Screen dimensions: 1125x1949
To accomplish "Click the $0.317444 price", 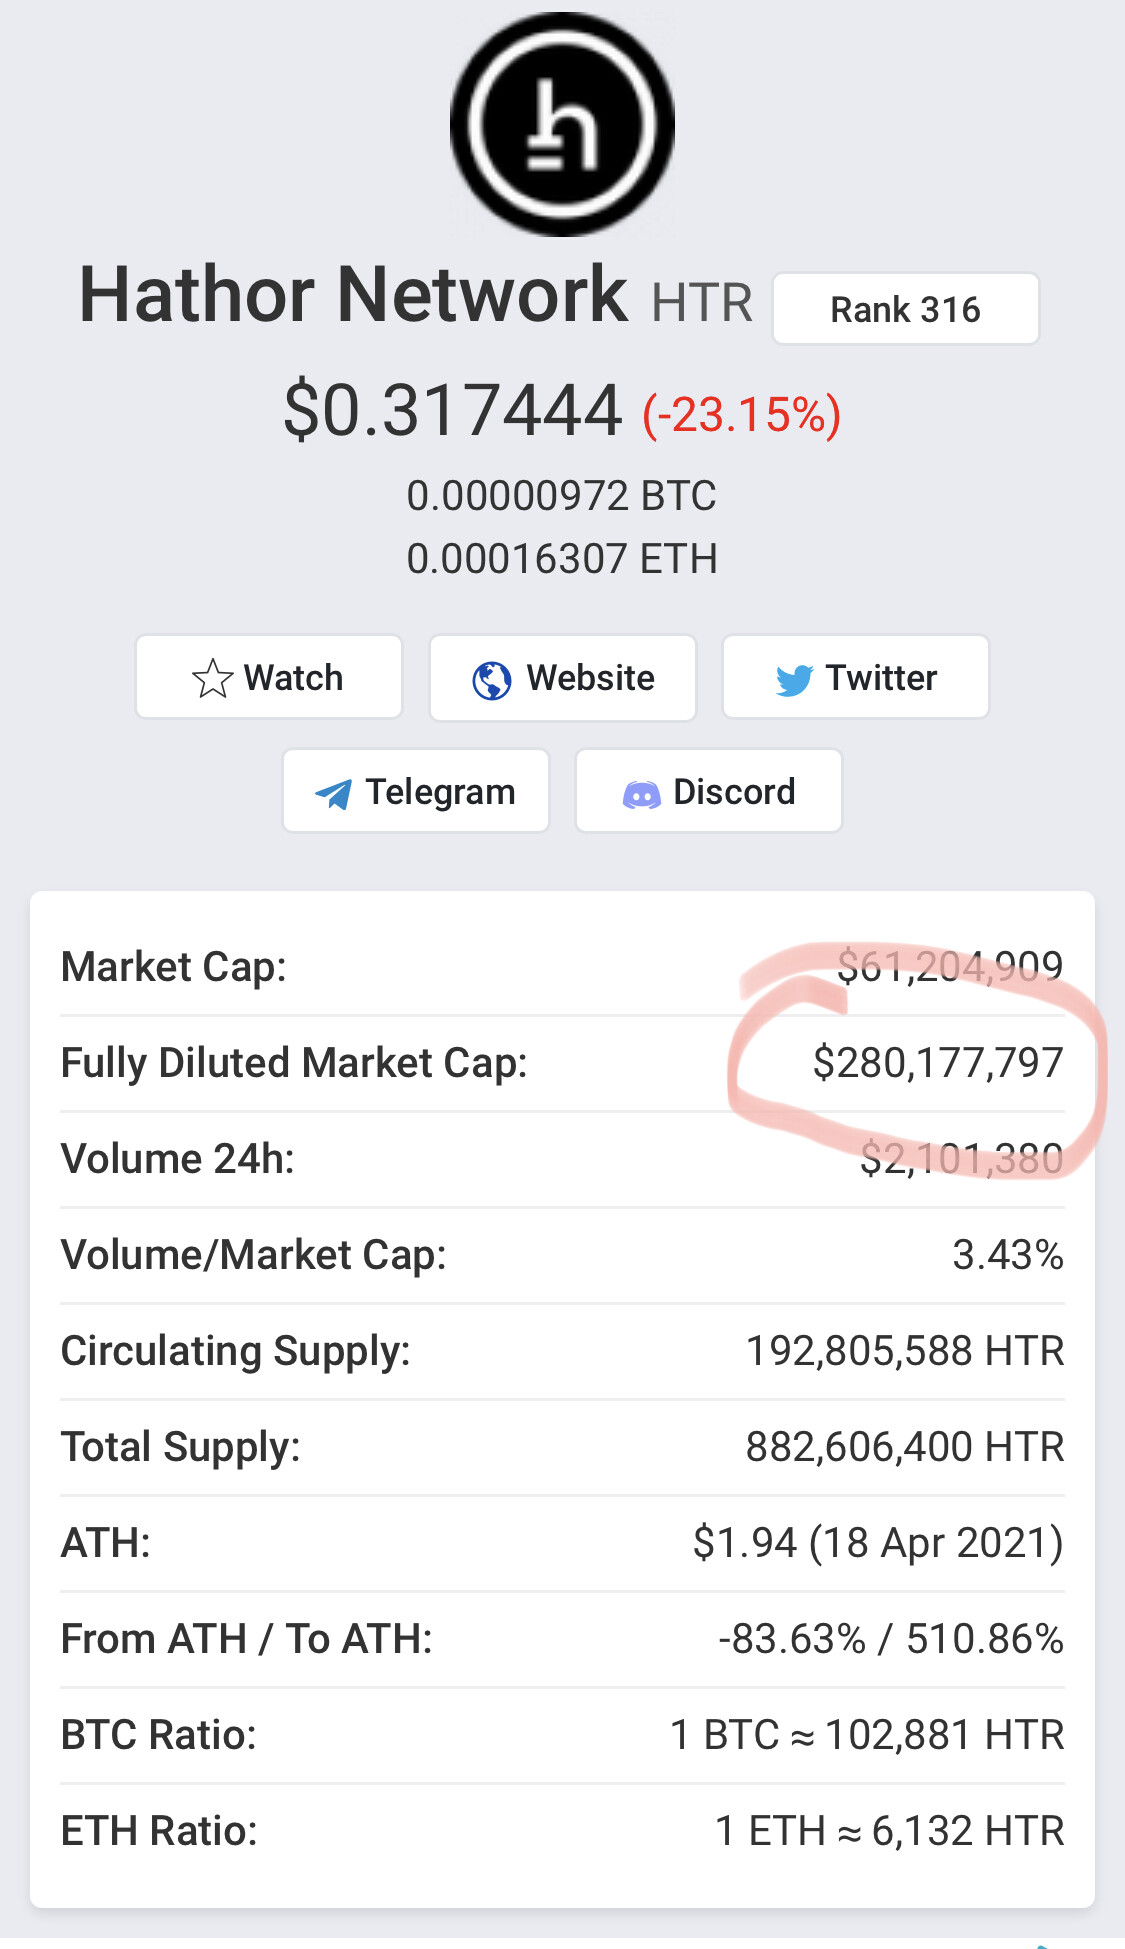I will click(453, 411).
